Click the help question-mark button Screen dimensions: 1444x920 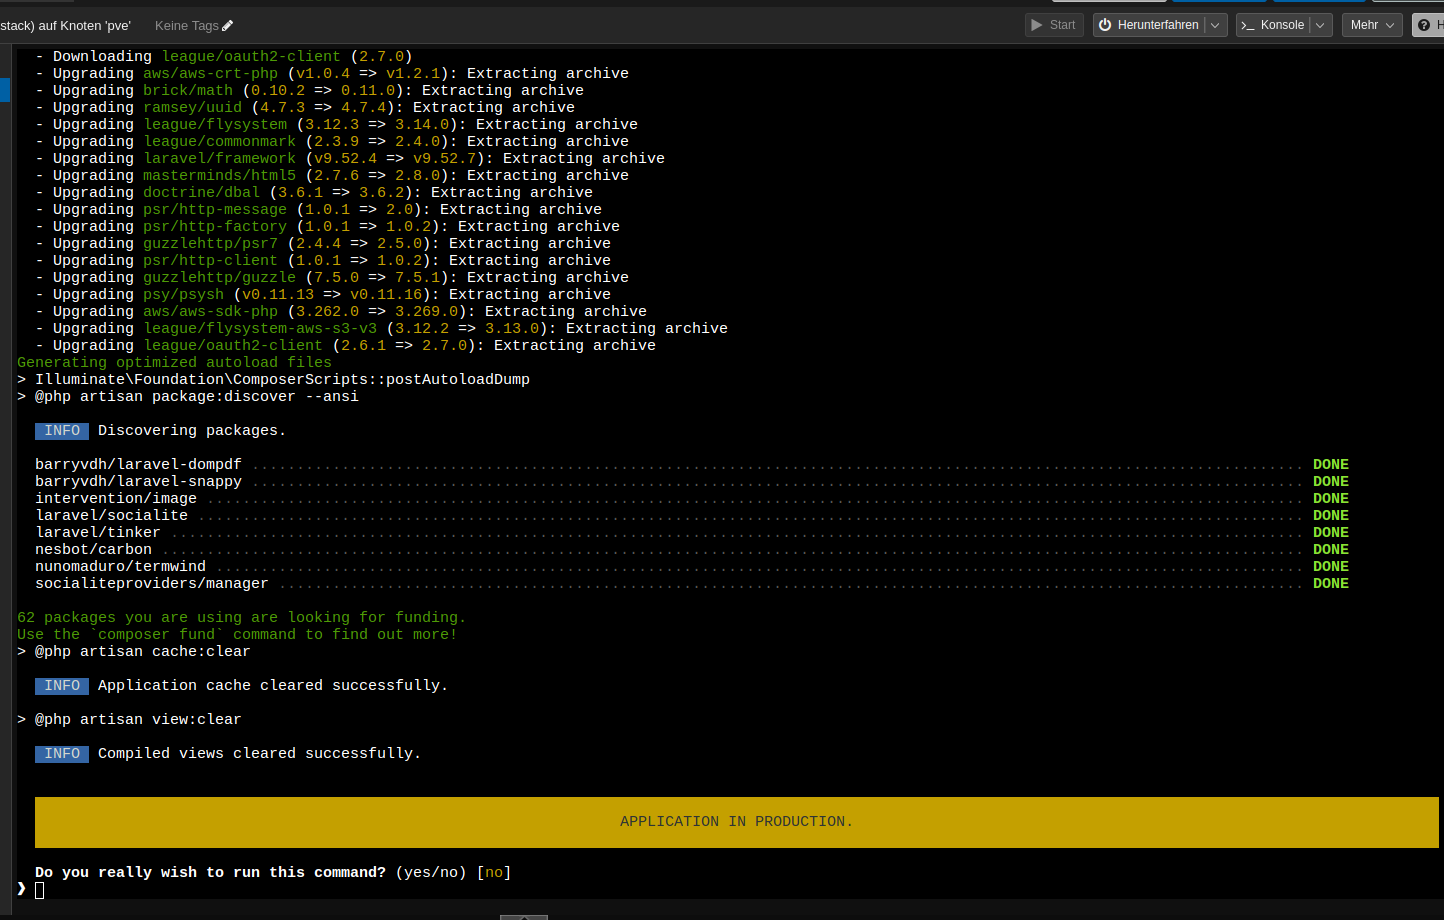(x=1428, y=25)
